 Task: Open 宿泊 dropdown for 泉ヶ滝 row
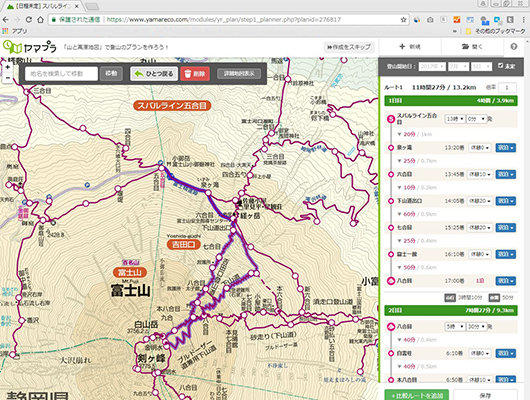(506, 148)
